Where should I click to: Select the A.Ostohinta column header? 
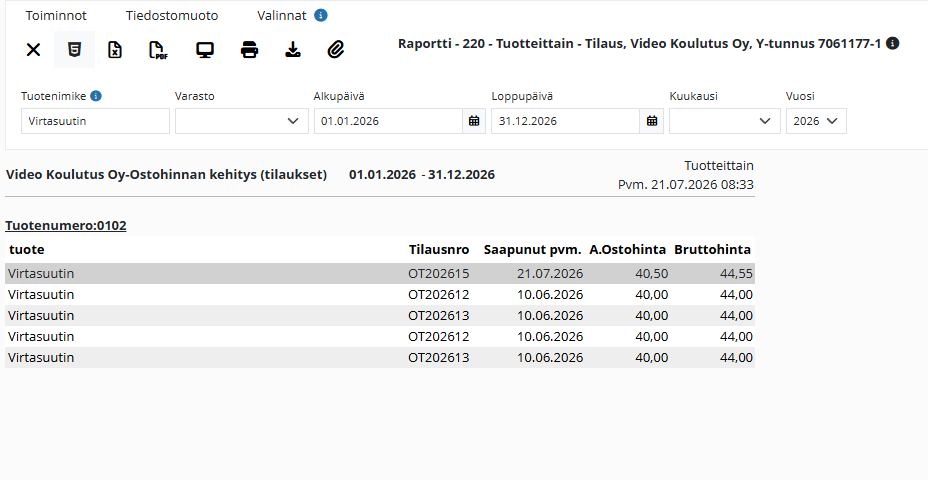(628, 250)
